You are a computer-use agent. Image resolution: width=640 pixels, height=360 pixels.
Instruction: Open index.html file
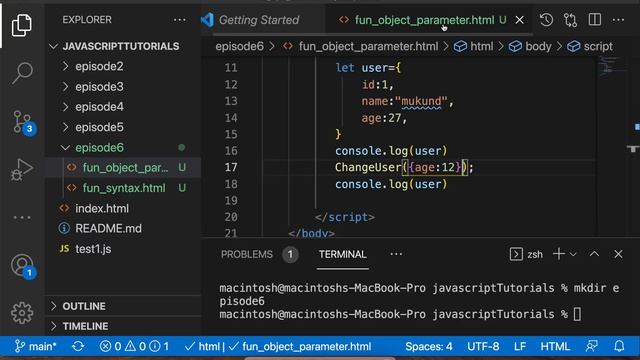click(102, 209)
